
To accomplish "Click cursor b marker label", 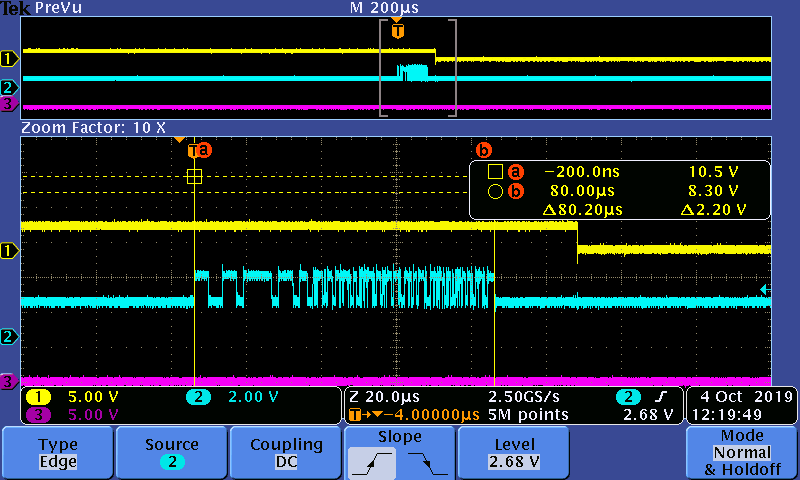I will pos(484,150).
